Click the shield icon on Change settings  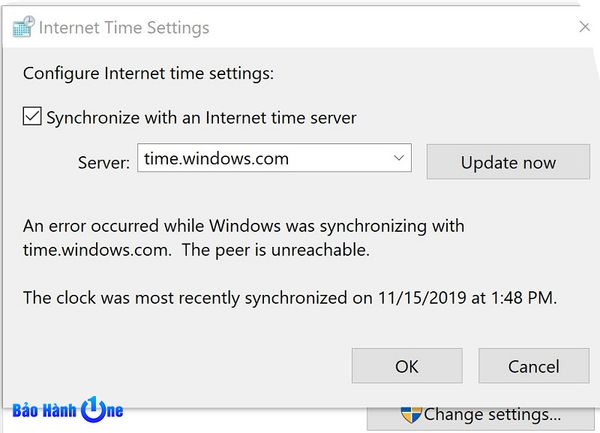(x=410, y=414)
